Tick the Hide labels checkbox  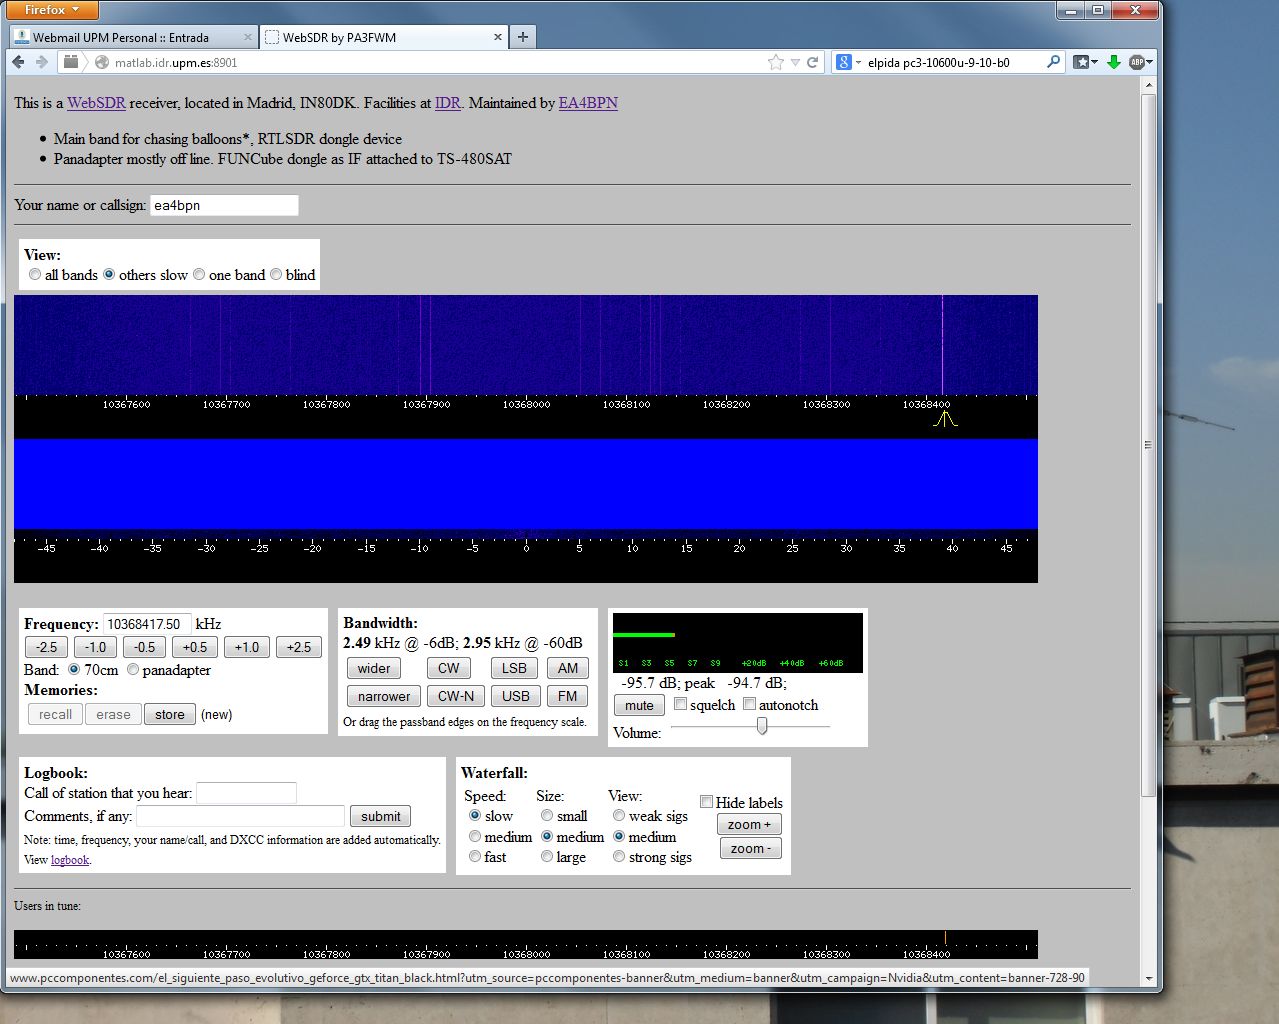tap(706, 802)
